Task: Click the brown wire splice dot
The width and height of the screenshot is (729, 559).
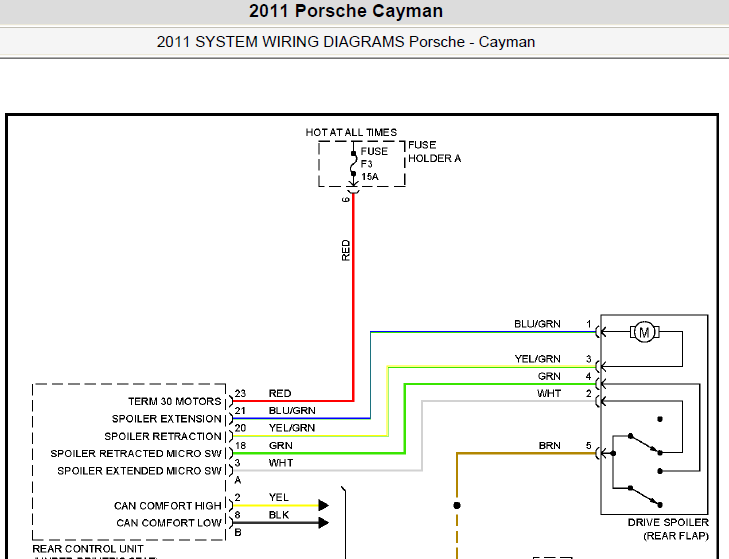Action: tap(457, 506)
